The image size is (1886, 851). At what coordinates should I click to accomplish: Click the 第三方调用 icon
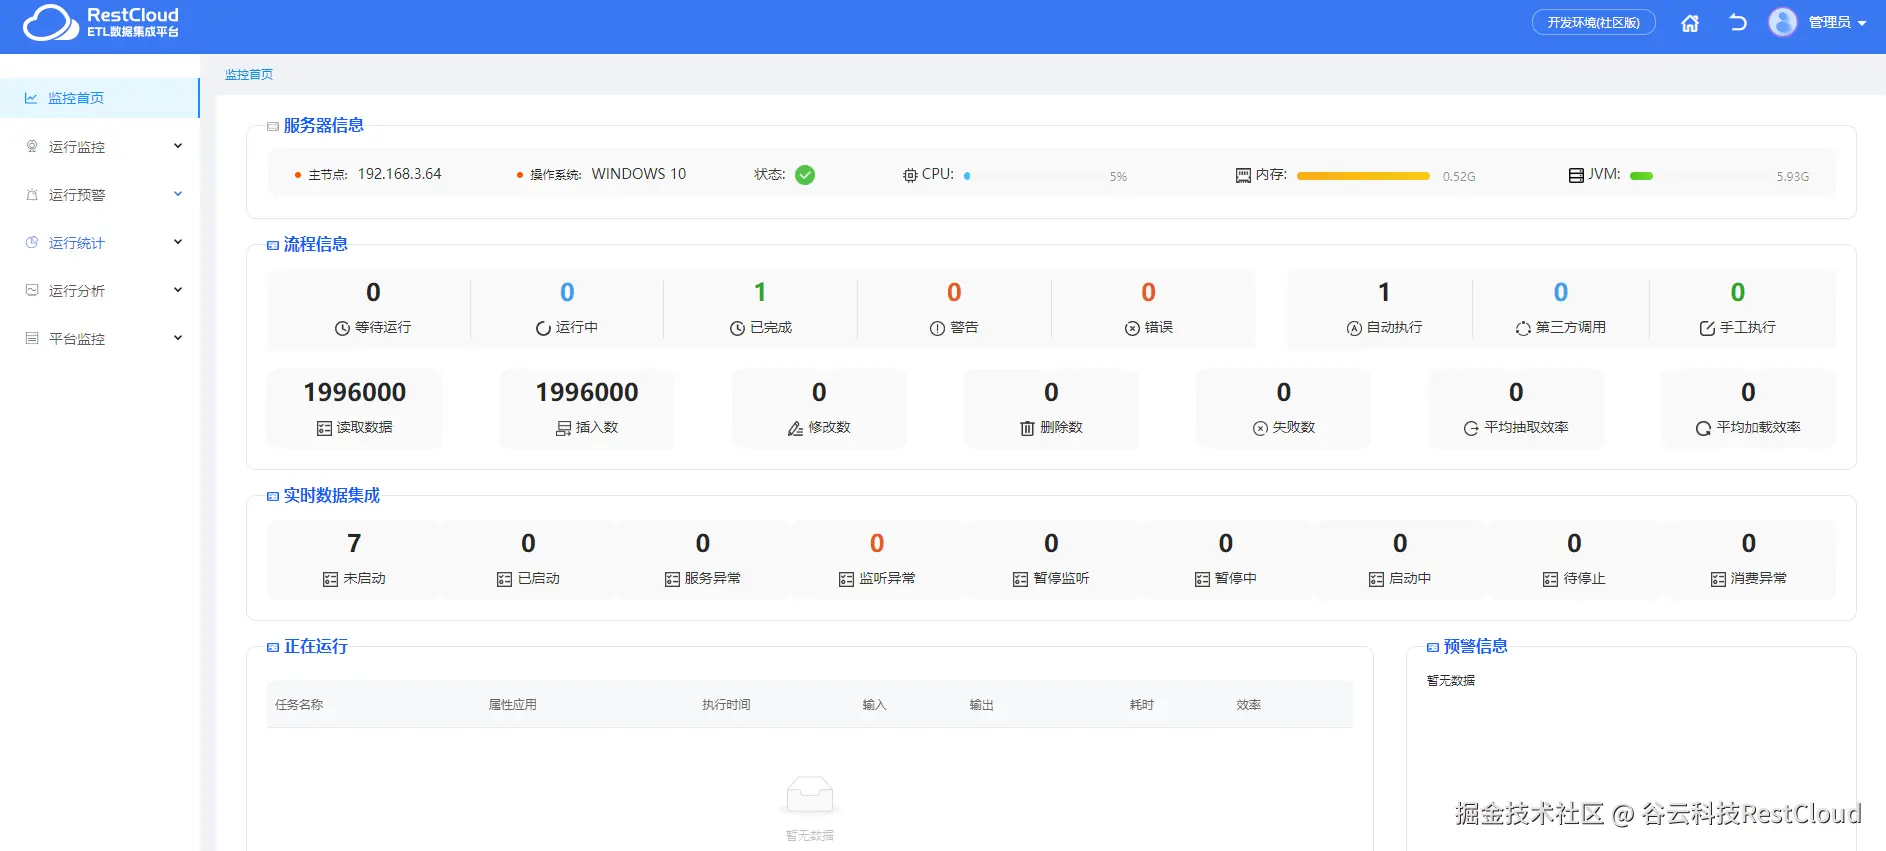pos(1523,328)
